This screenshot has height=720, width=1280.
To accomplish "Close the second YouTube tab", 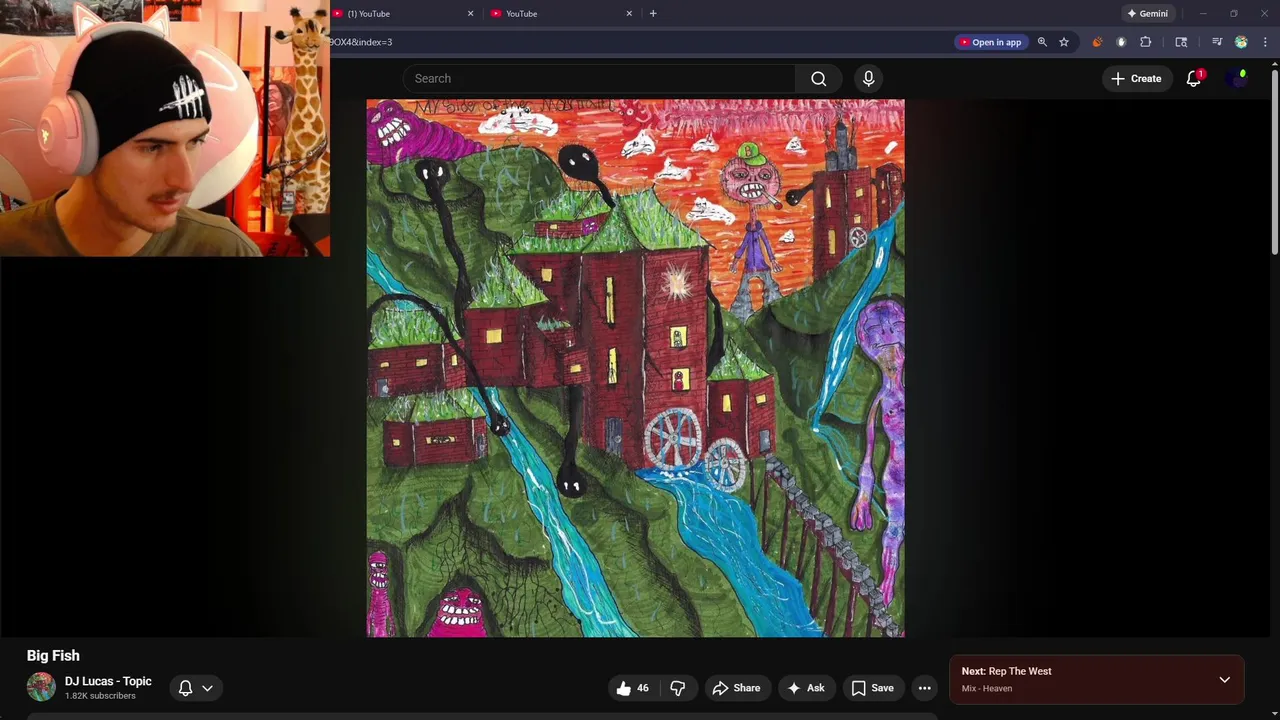I will (629, 13).
